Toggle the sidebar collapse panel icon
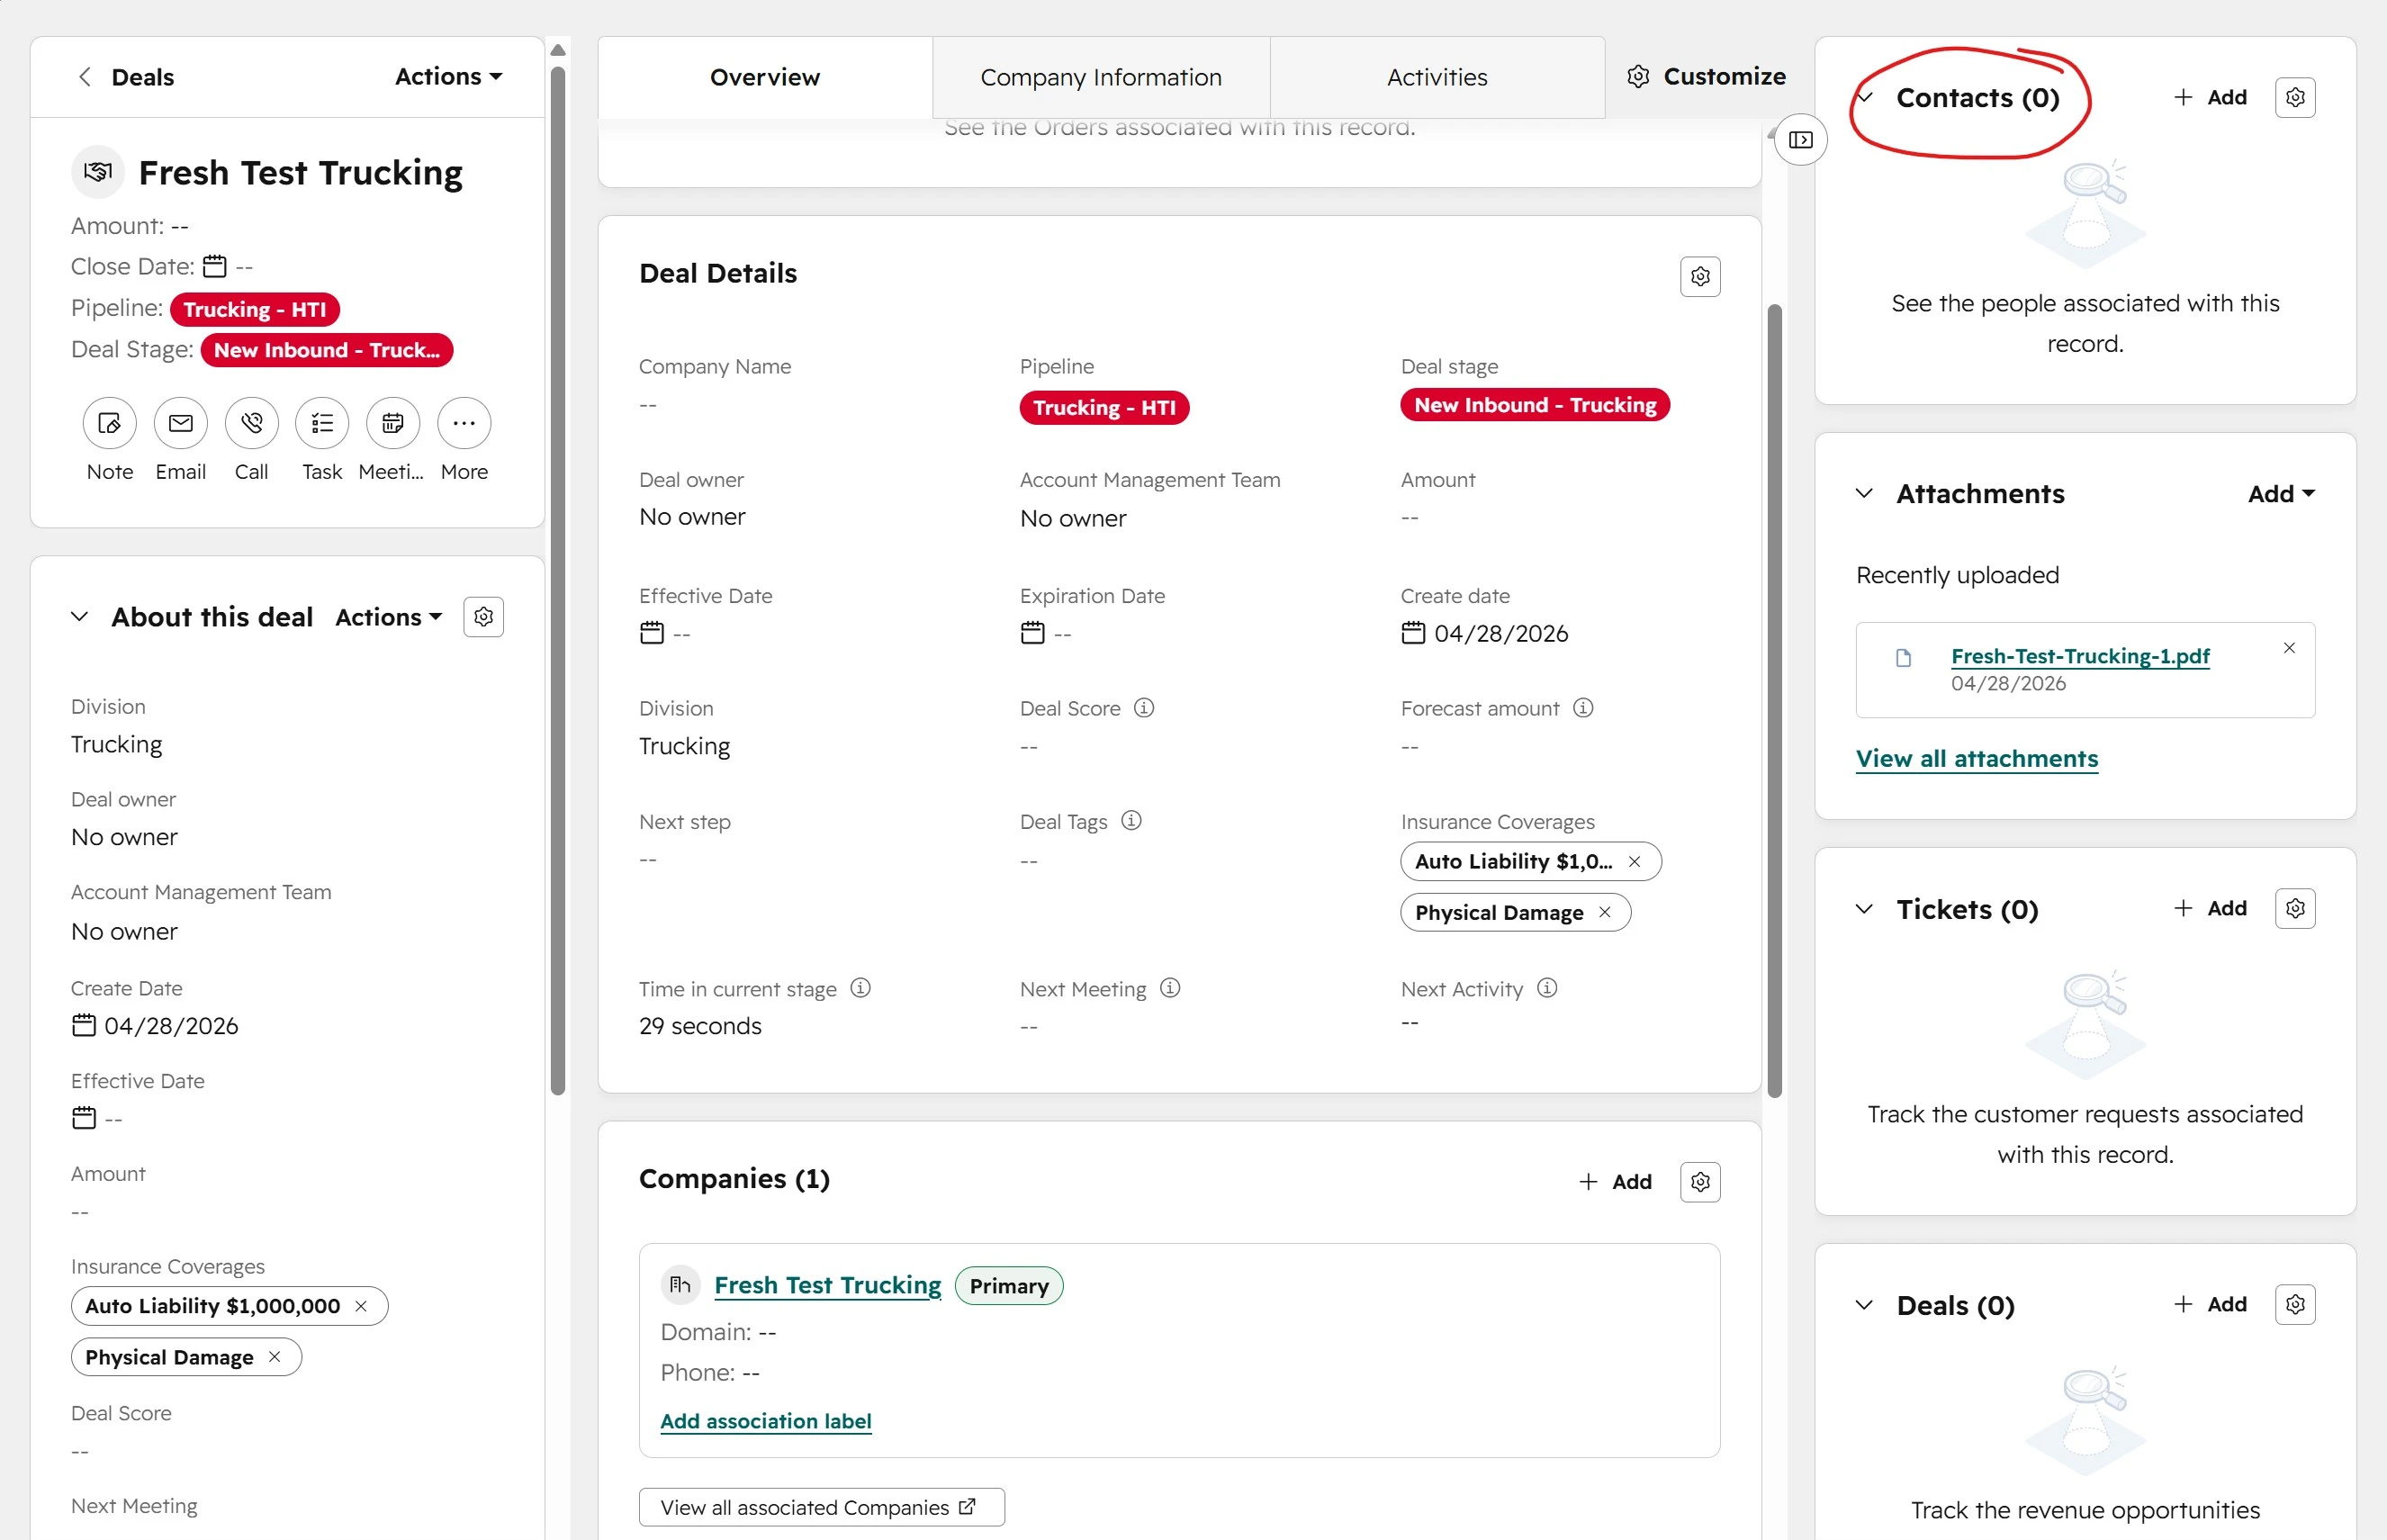The image size is (2387, 1540). tap(1800, 140)
